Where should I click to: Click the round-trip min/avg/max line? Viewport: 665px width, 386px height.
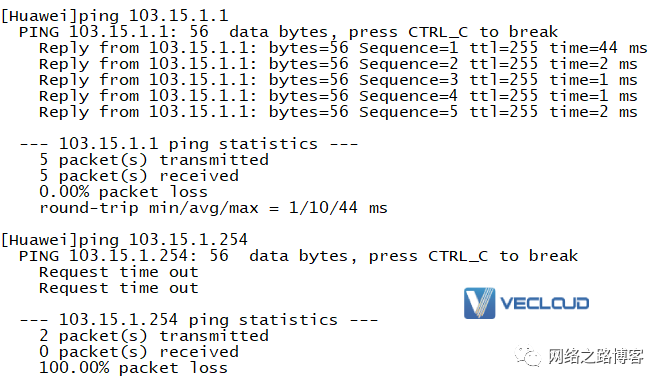click(213, 208)
